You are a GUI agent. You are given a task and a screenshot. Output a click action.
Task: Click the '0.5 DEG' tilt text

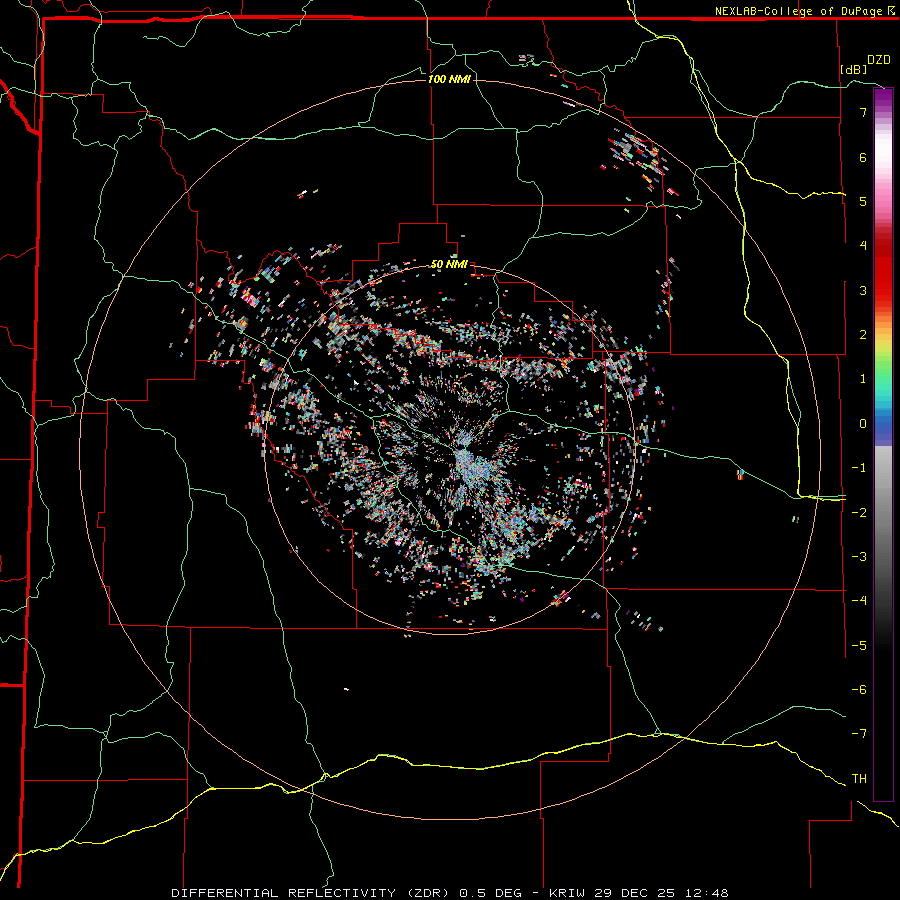[x=491, y=893]
